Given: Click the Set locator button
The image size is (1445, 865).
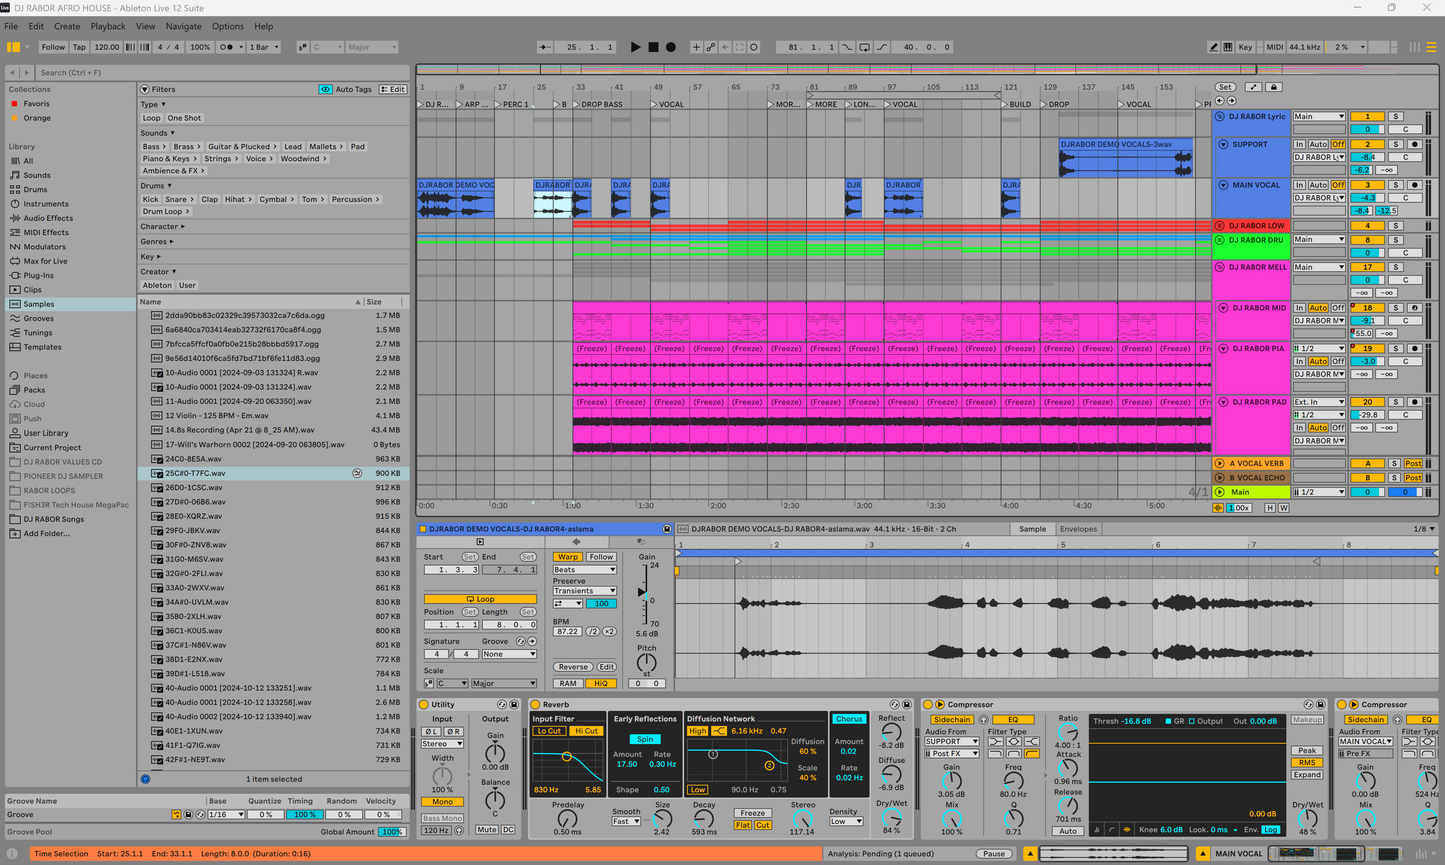Looking at the screenshot, I should click(x=1225, y=87).
